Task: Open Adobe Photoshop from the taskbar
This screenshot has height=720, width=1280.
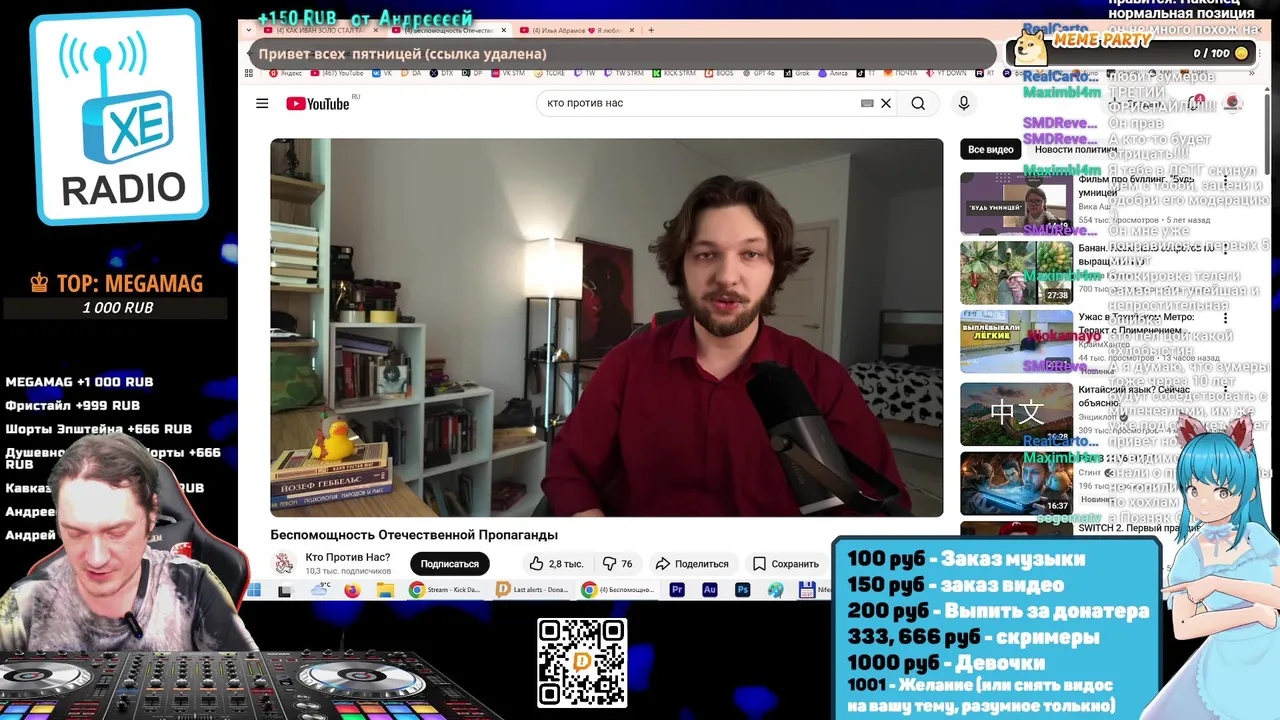Action: click(x=743, y=590)
